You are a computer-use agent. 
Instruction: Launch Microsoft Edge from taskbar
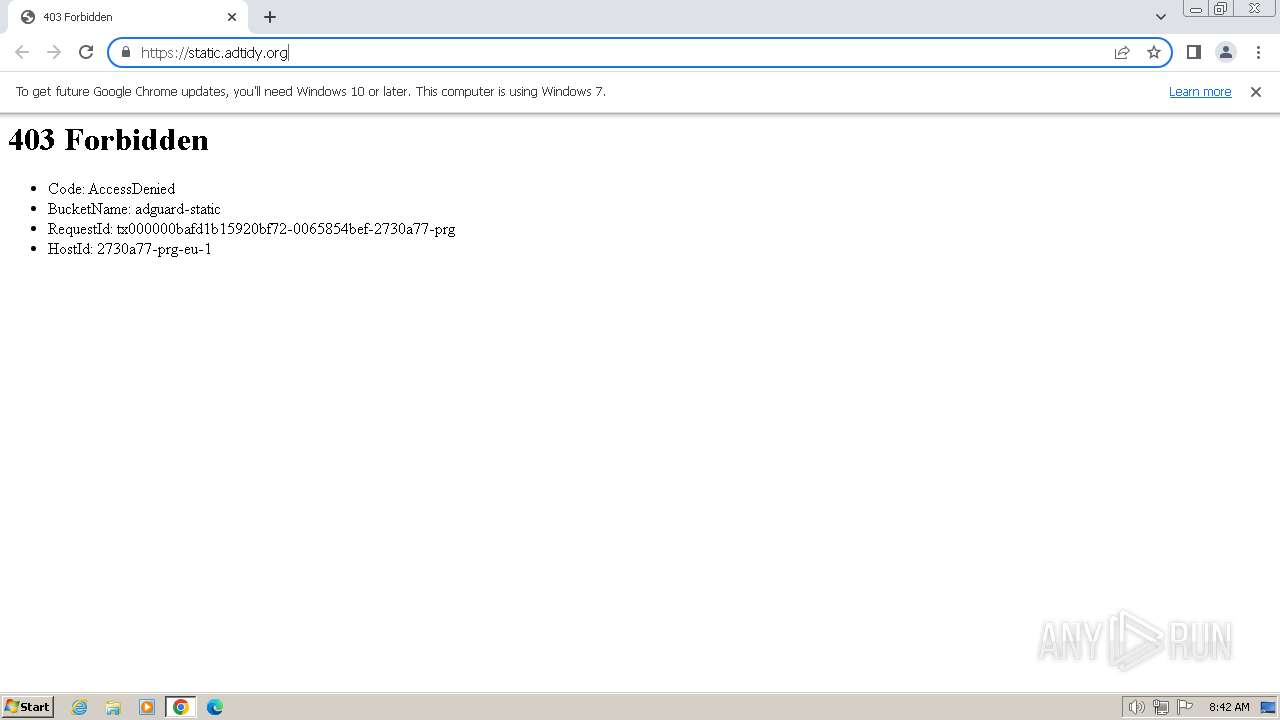click(215, 707)
